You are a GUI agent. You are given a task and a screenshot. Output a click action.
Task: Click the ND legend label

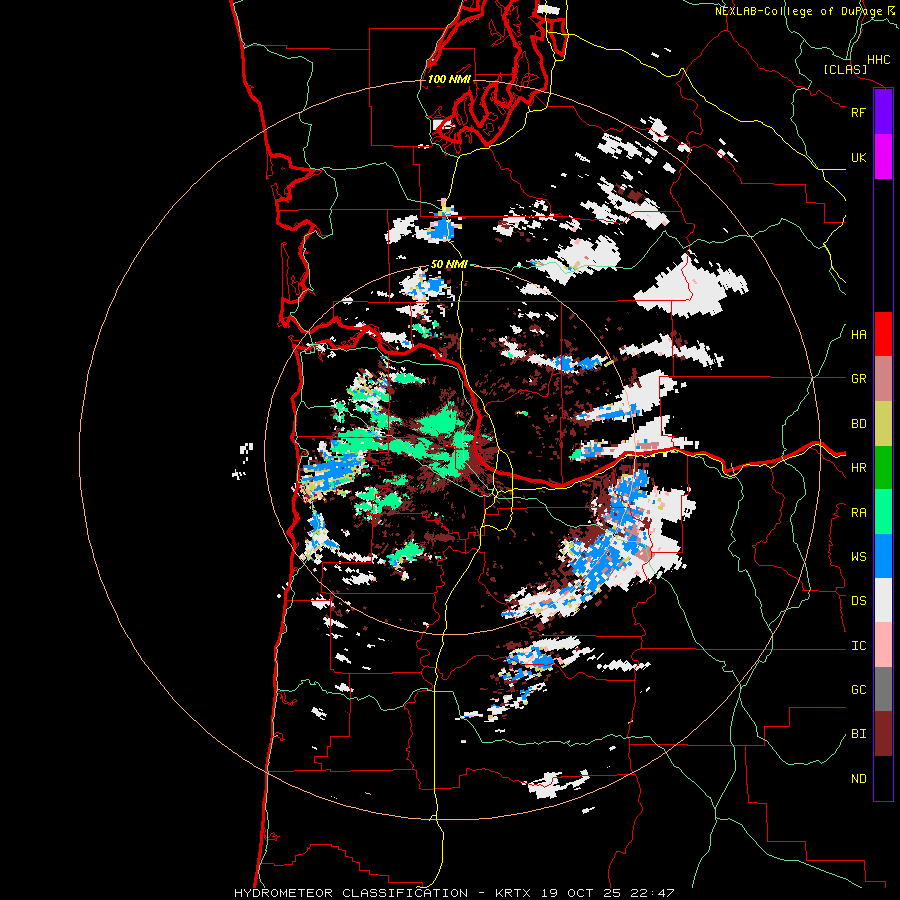(859, 778)
